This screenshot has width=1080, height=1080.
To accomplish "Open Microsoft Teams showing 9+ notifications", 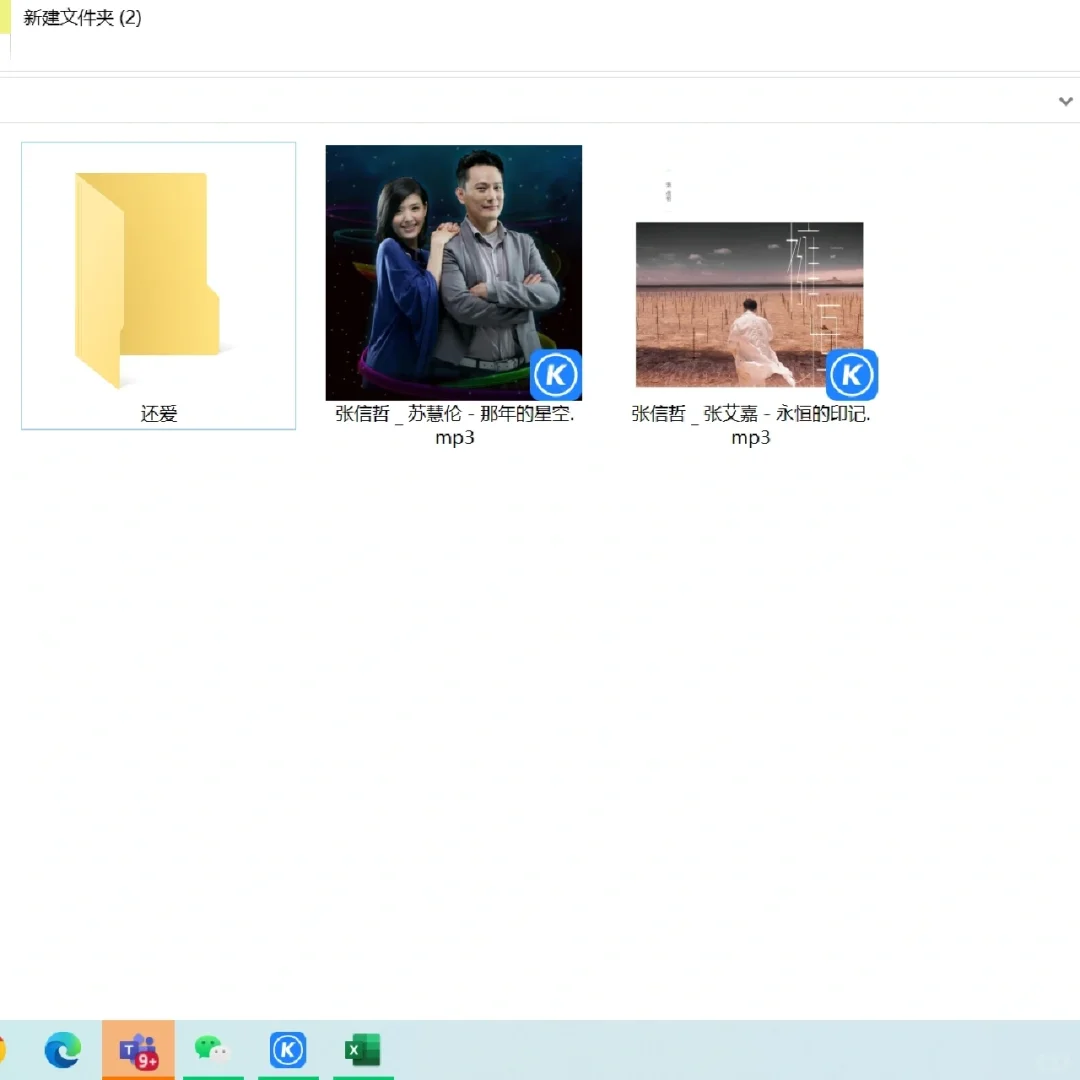I will pos(138,1050).
